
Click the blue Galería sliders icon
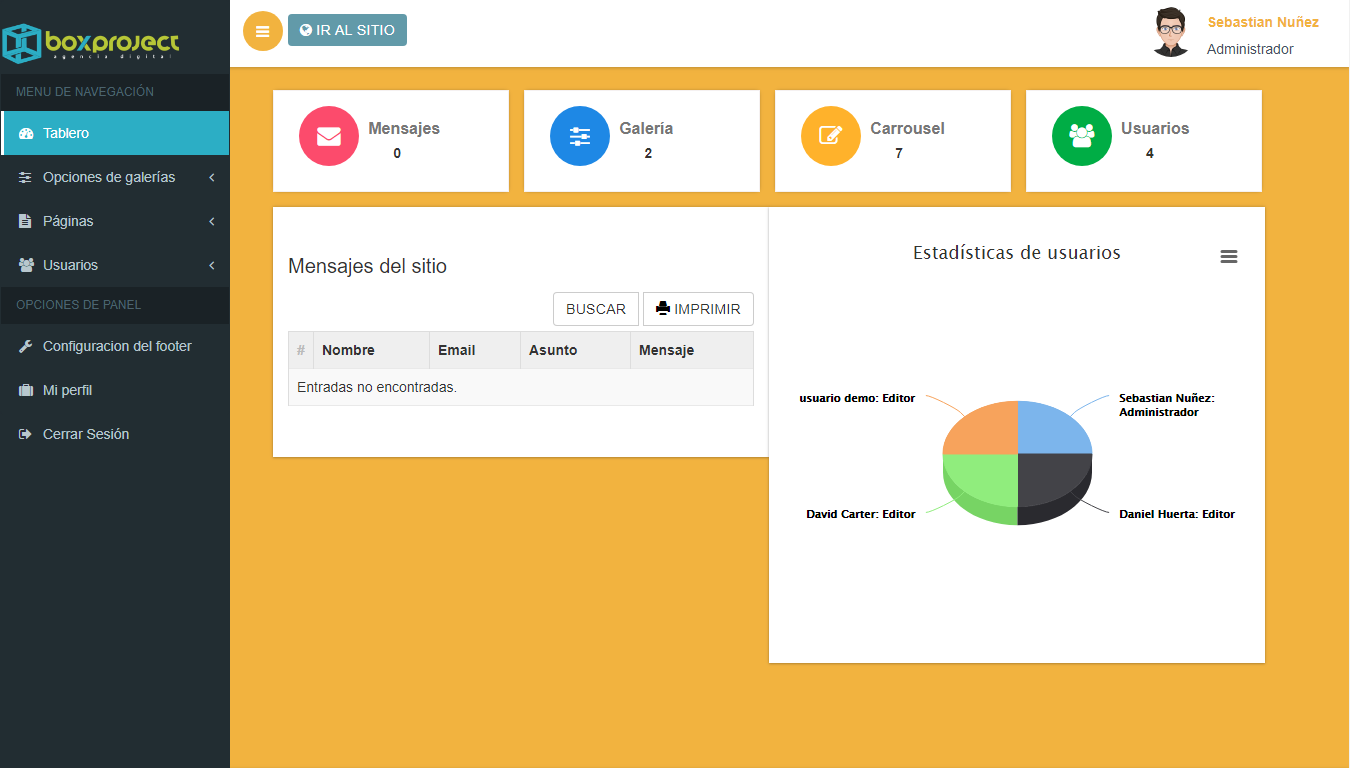coord(580,136)
